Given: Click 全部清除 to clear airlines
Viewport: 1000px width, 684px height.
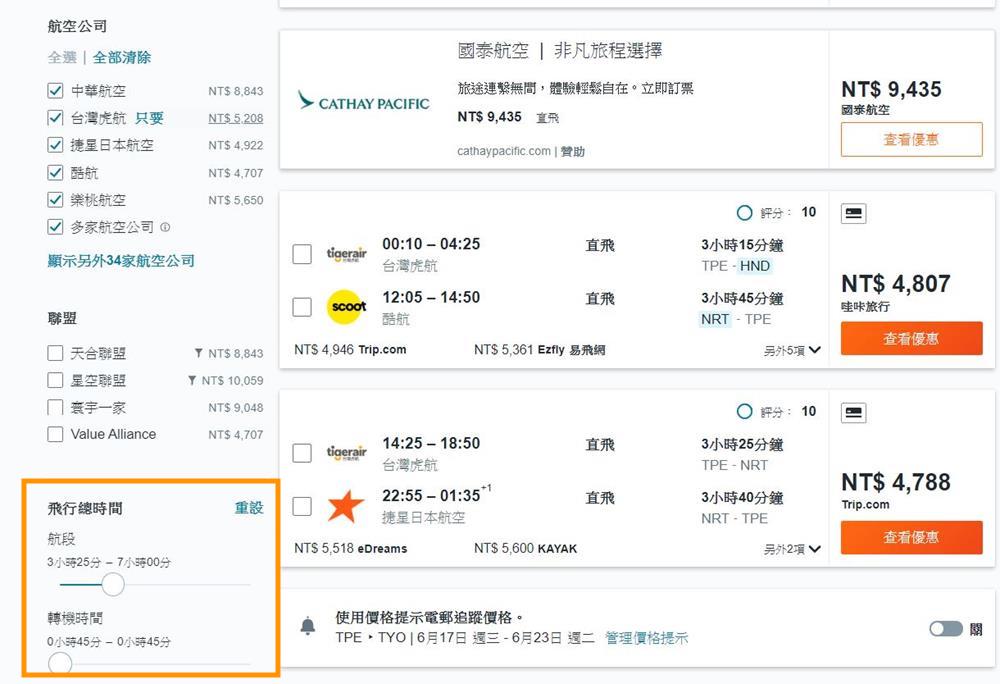Looking at the screenshot, I should 122,57.
